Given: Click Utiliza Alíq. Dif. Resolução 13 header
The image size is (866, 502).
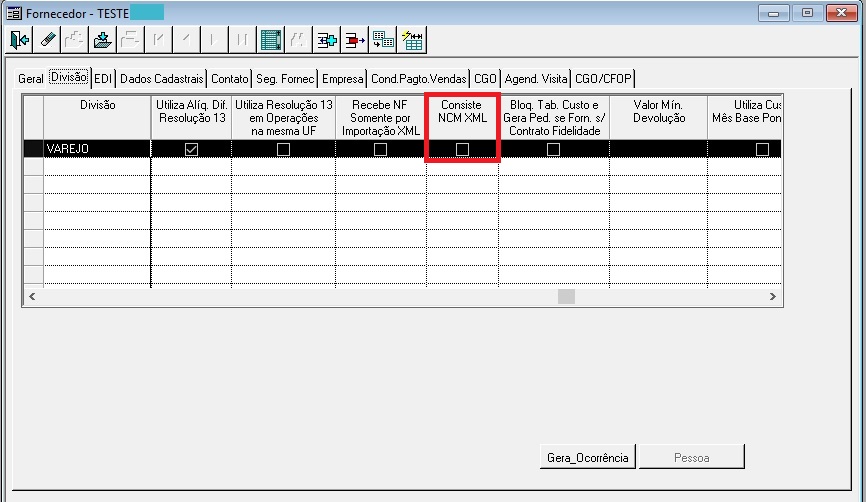Looking at the screenshot, I should tap(191, 117).
